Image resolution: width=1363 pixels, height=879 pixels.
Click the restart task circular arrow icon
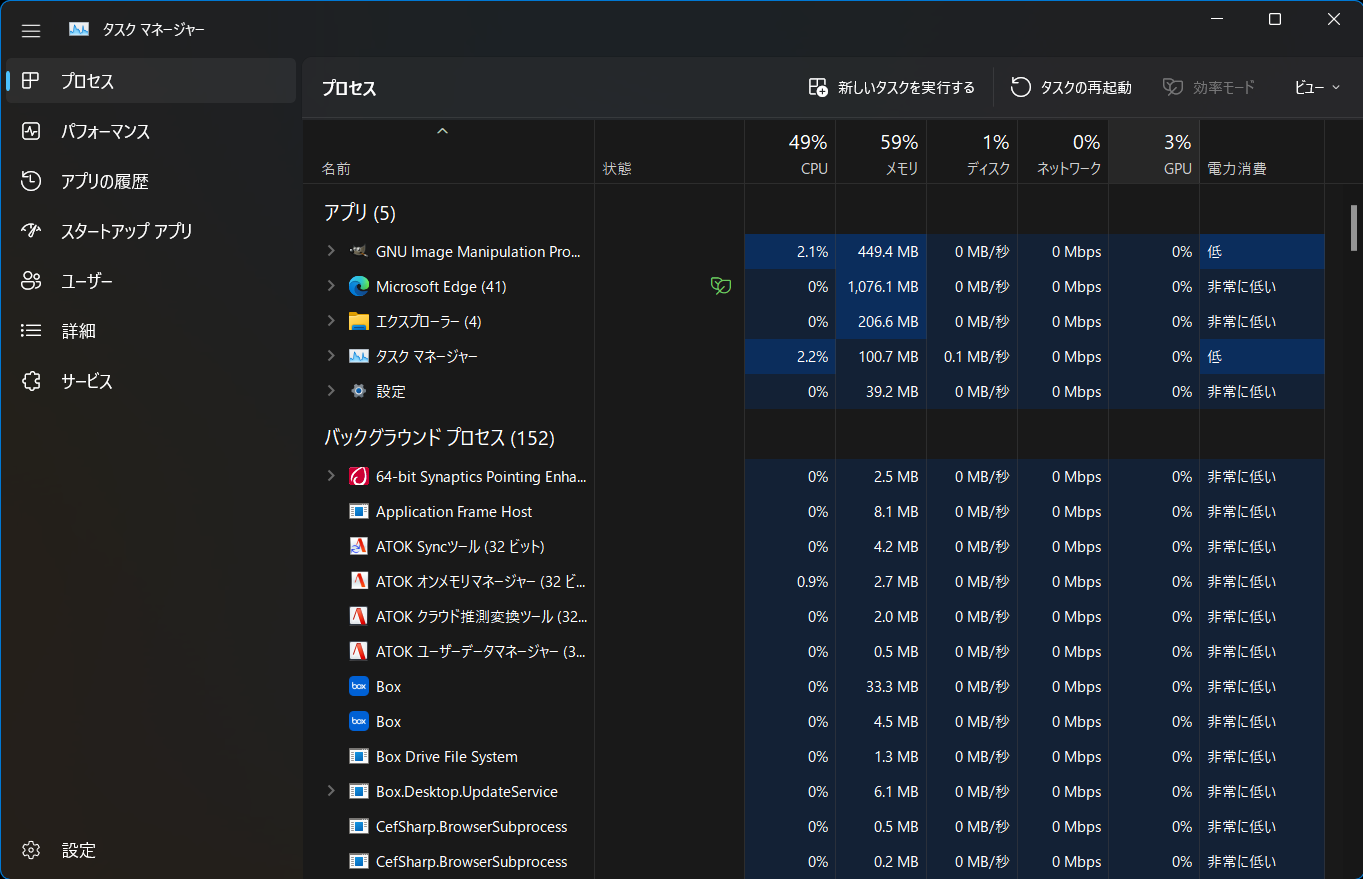1020,87
